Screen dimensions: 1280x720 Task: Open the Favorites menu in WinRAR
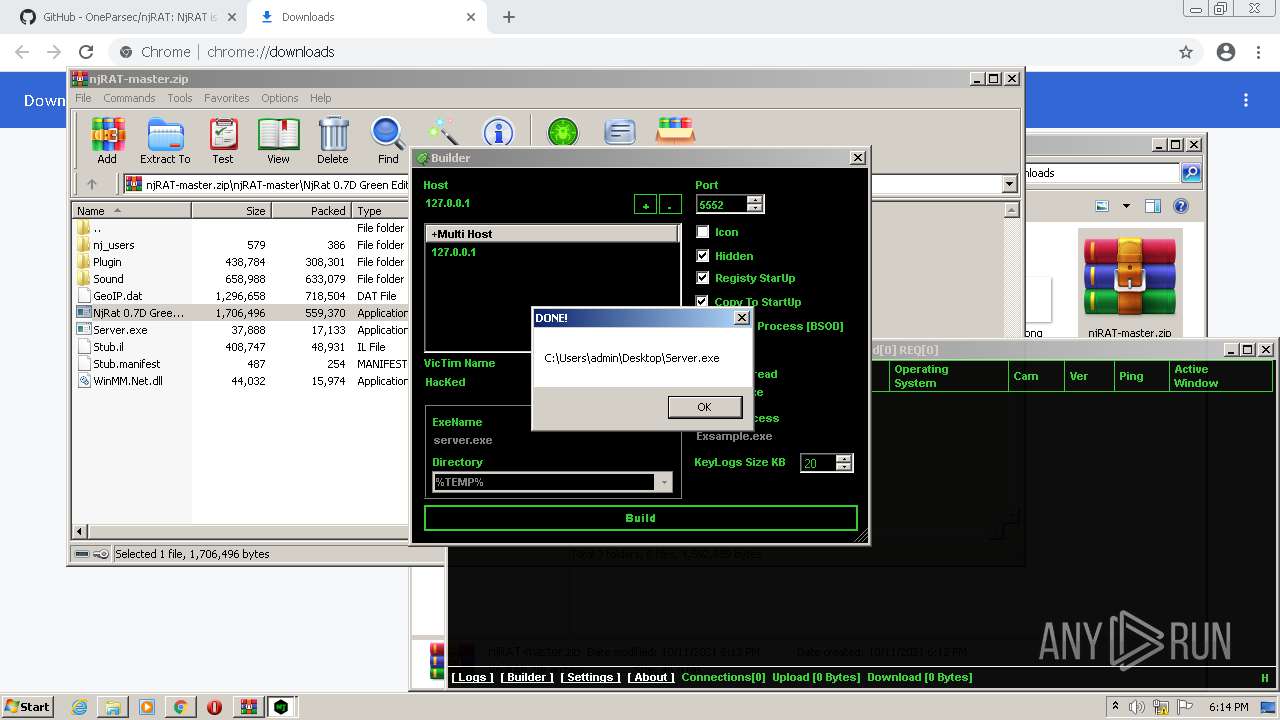[227, 98]
